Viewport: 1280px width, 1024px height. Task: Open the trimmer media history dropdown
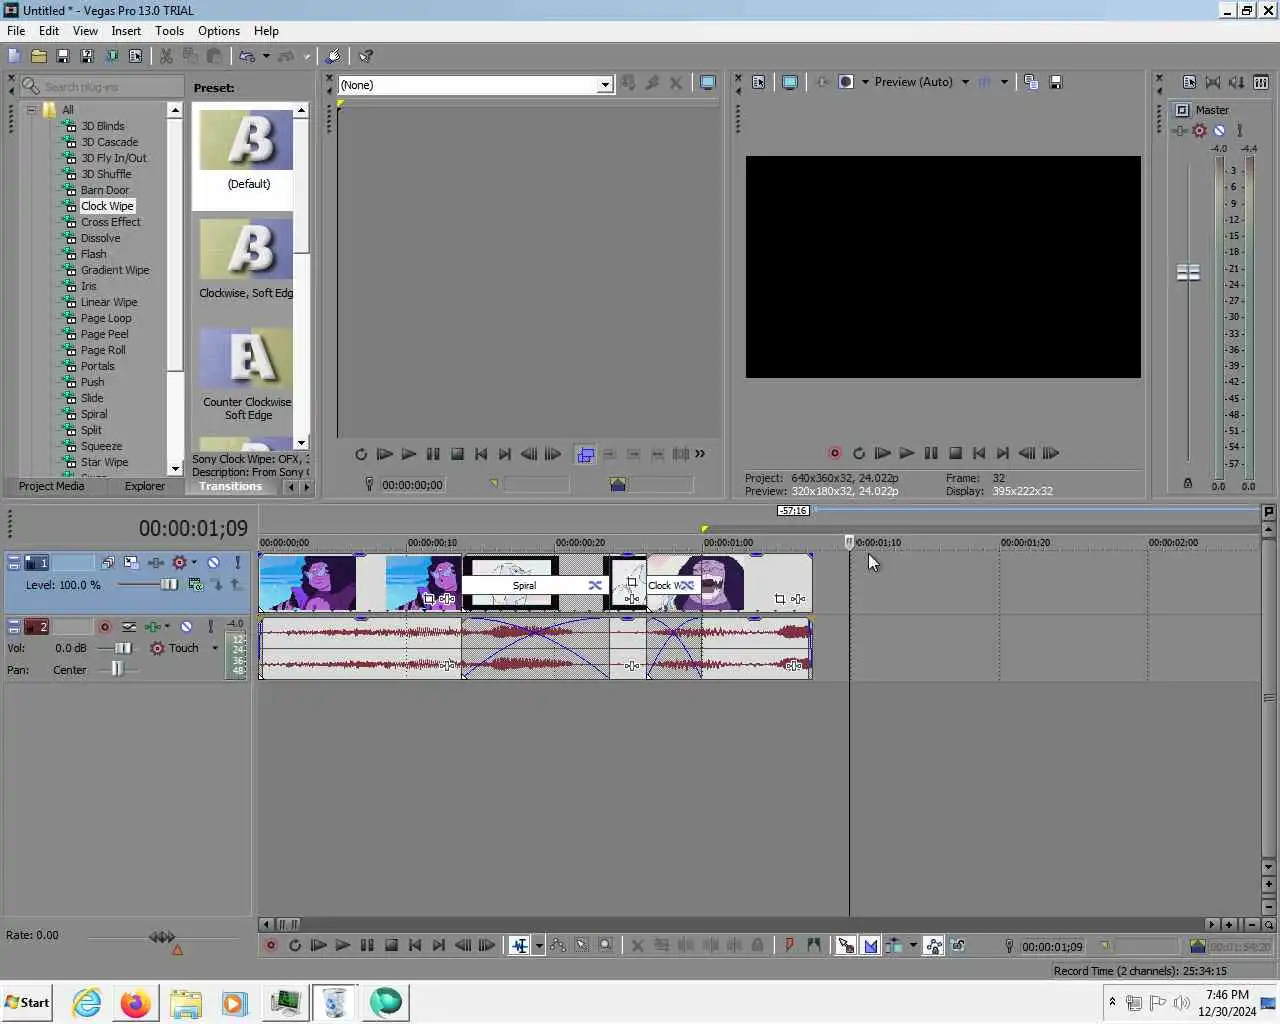604,85
